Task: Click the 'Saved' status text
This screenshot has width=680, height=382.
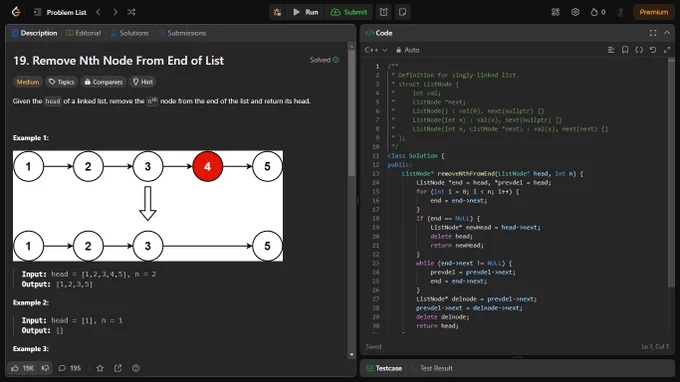Action: coord(373,346)
